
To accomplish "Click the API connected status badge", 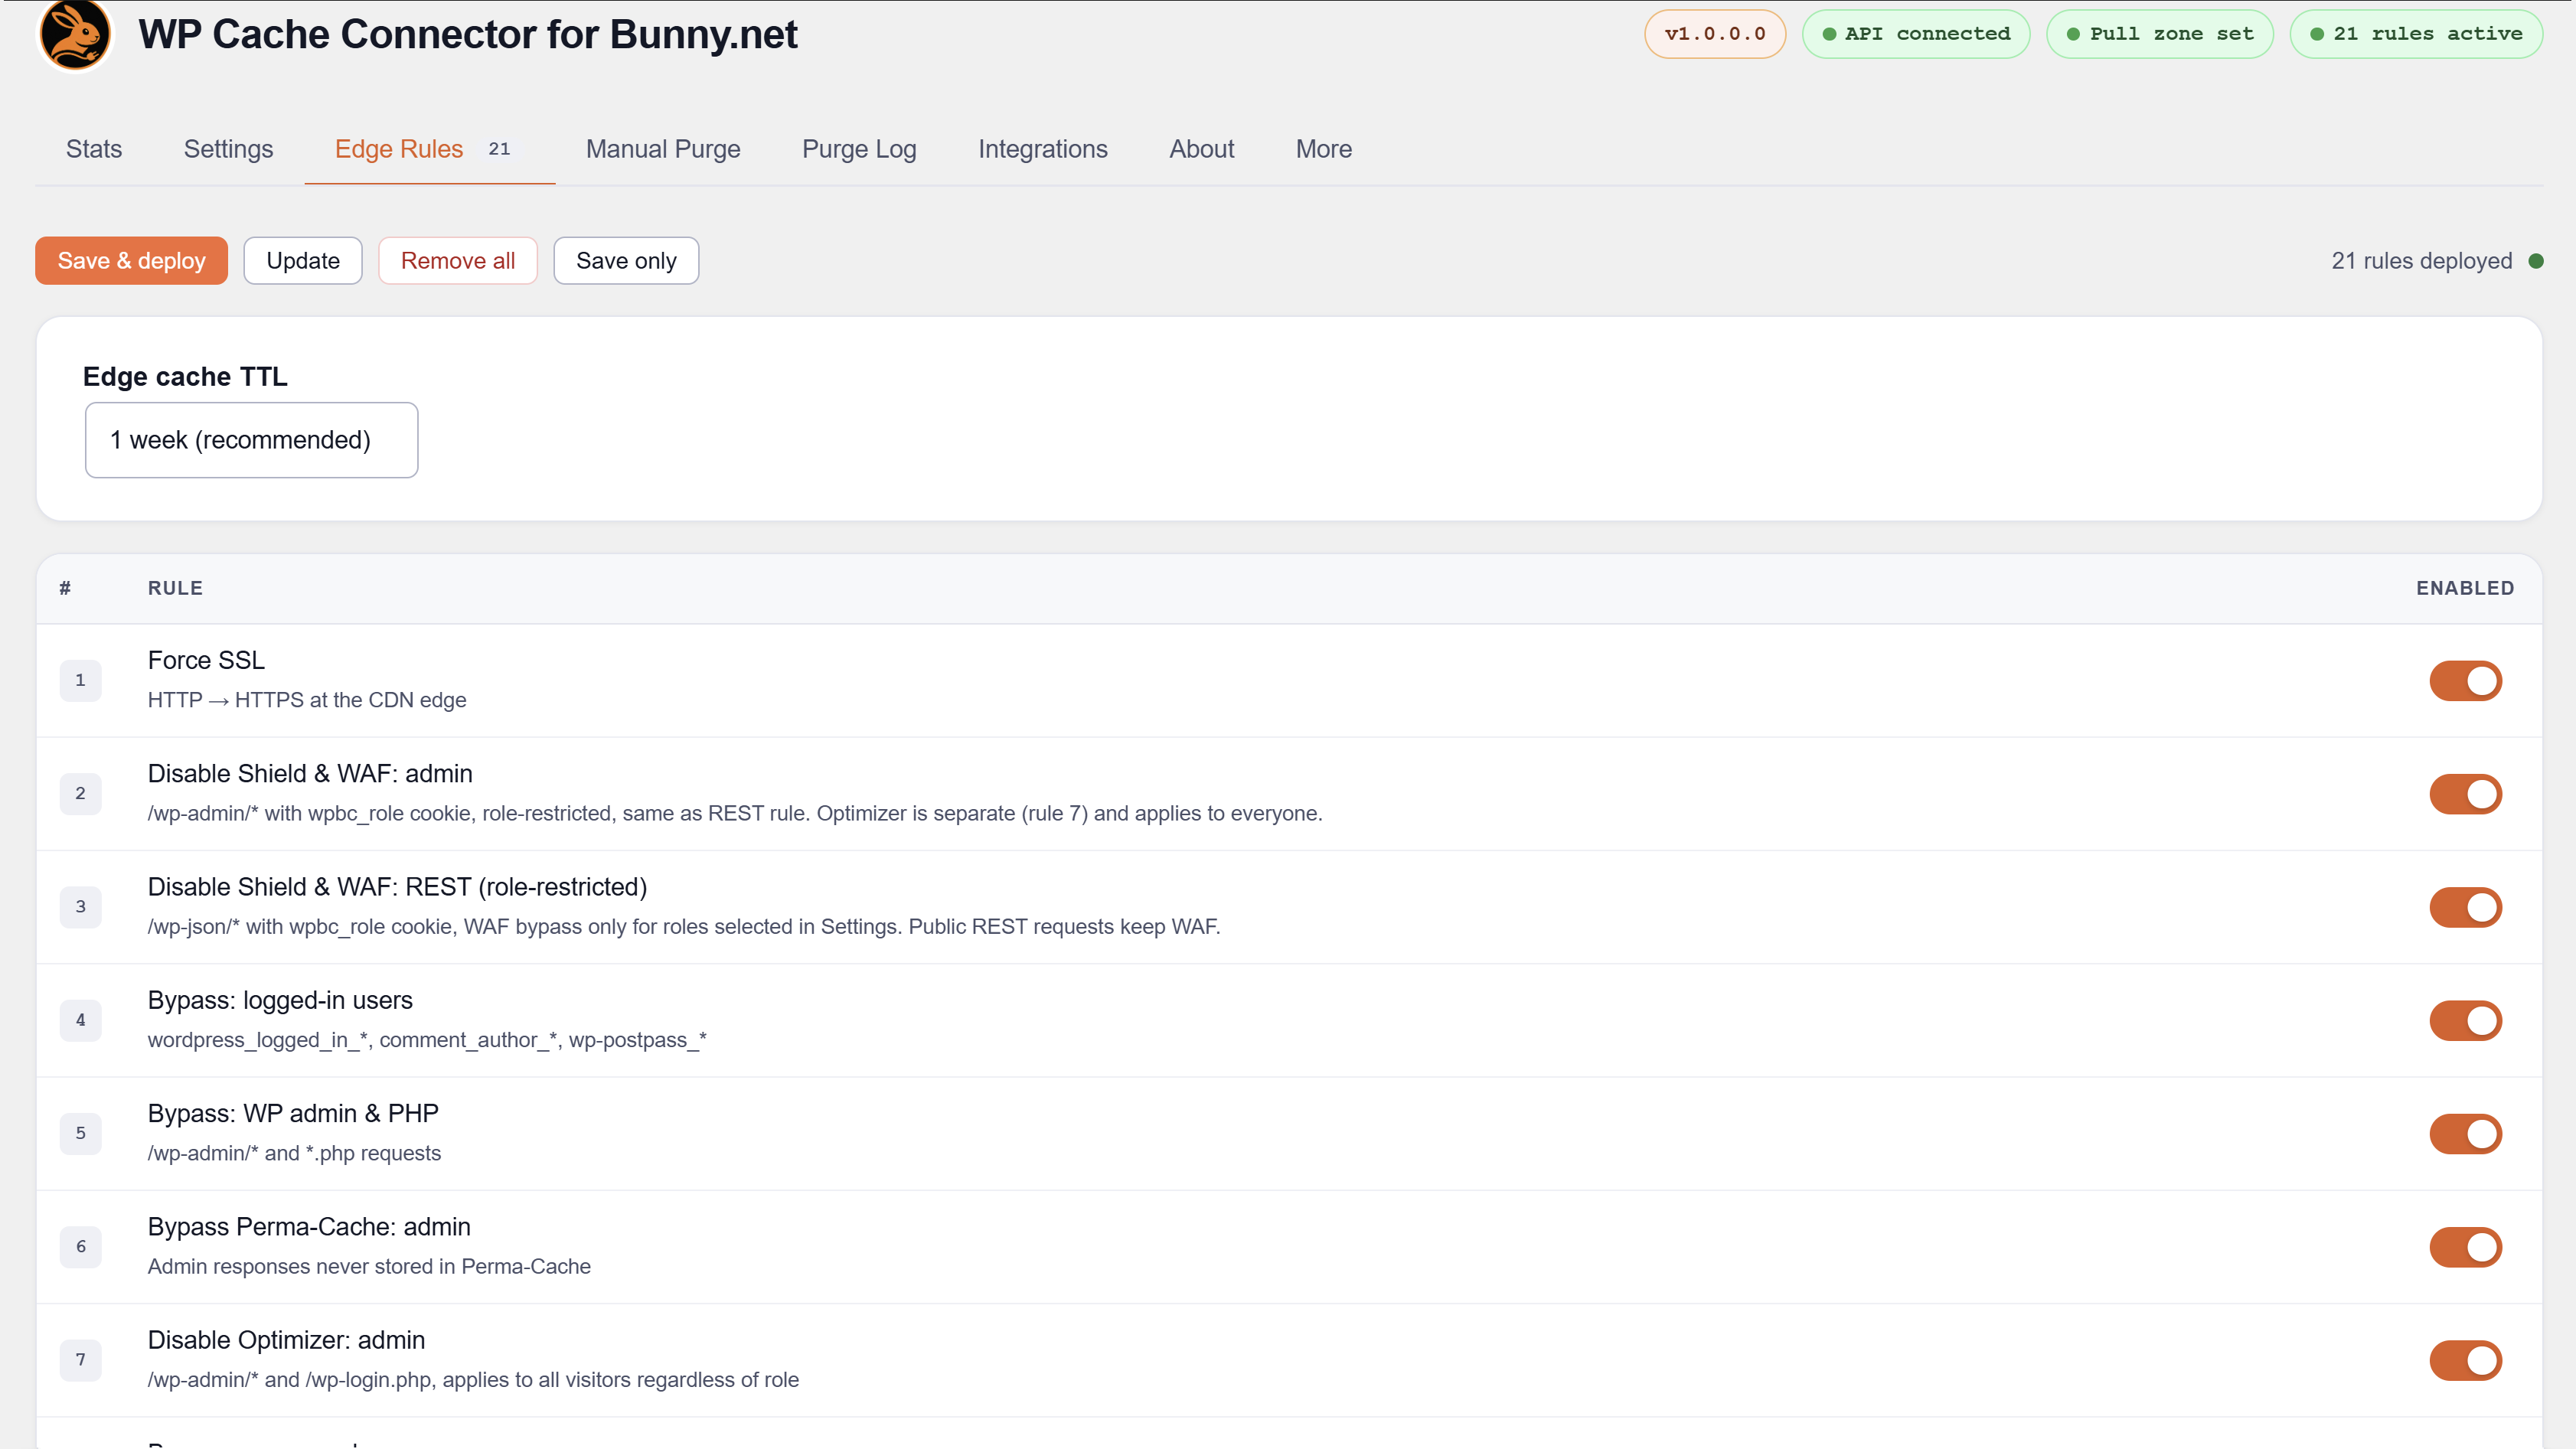I will coord(1915,34).
